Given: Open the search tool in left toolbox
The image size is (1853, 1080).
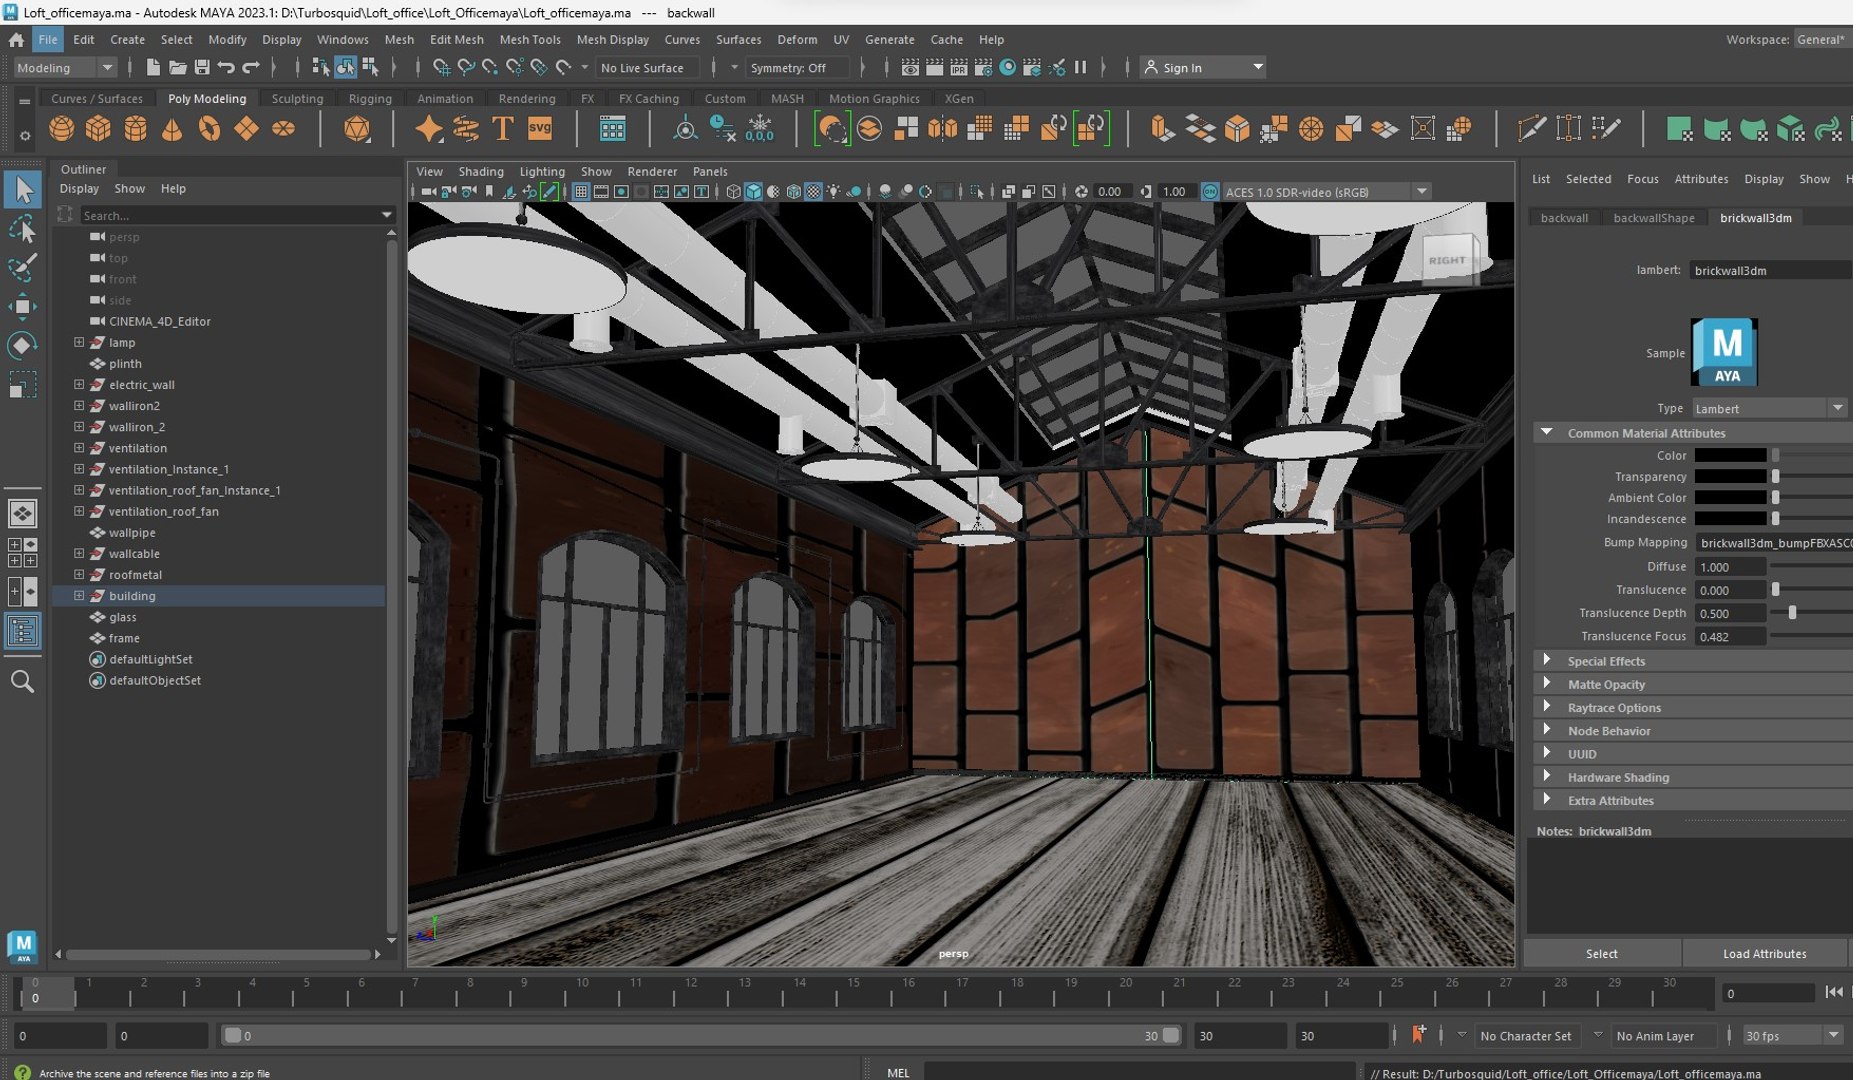Looking at the screenshot, I should [22, 682].
